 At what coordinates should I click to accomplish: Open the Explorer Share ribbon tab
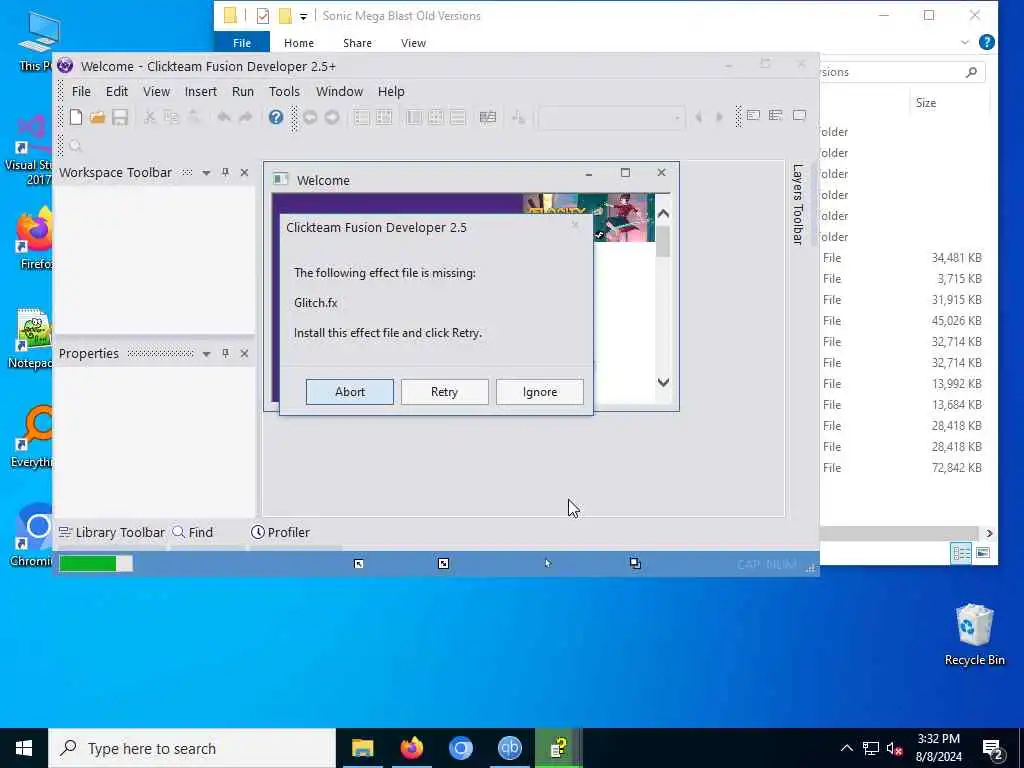coord(357,43)
